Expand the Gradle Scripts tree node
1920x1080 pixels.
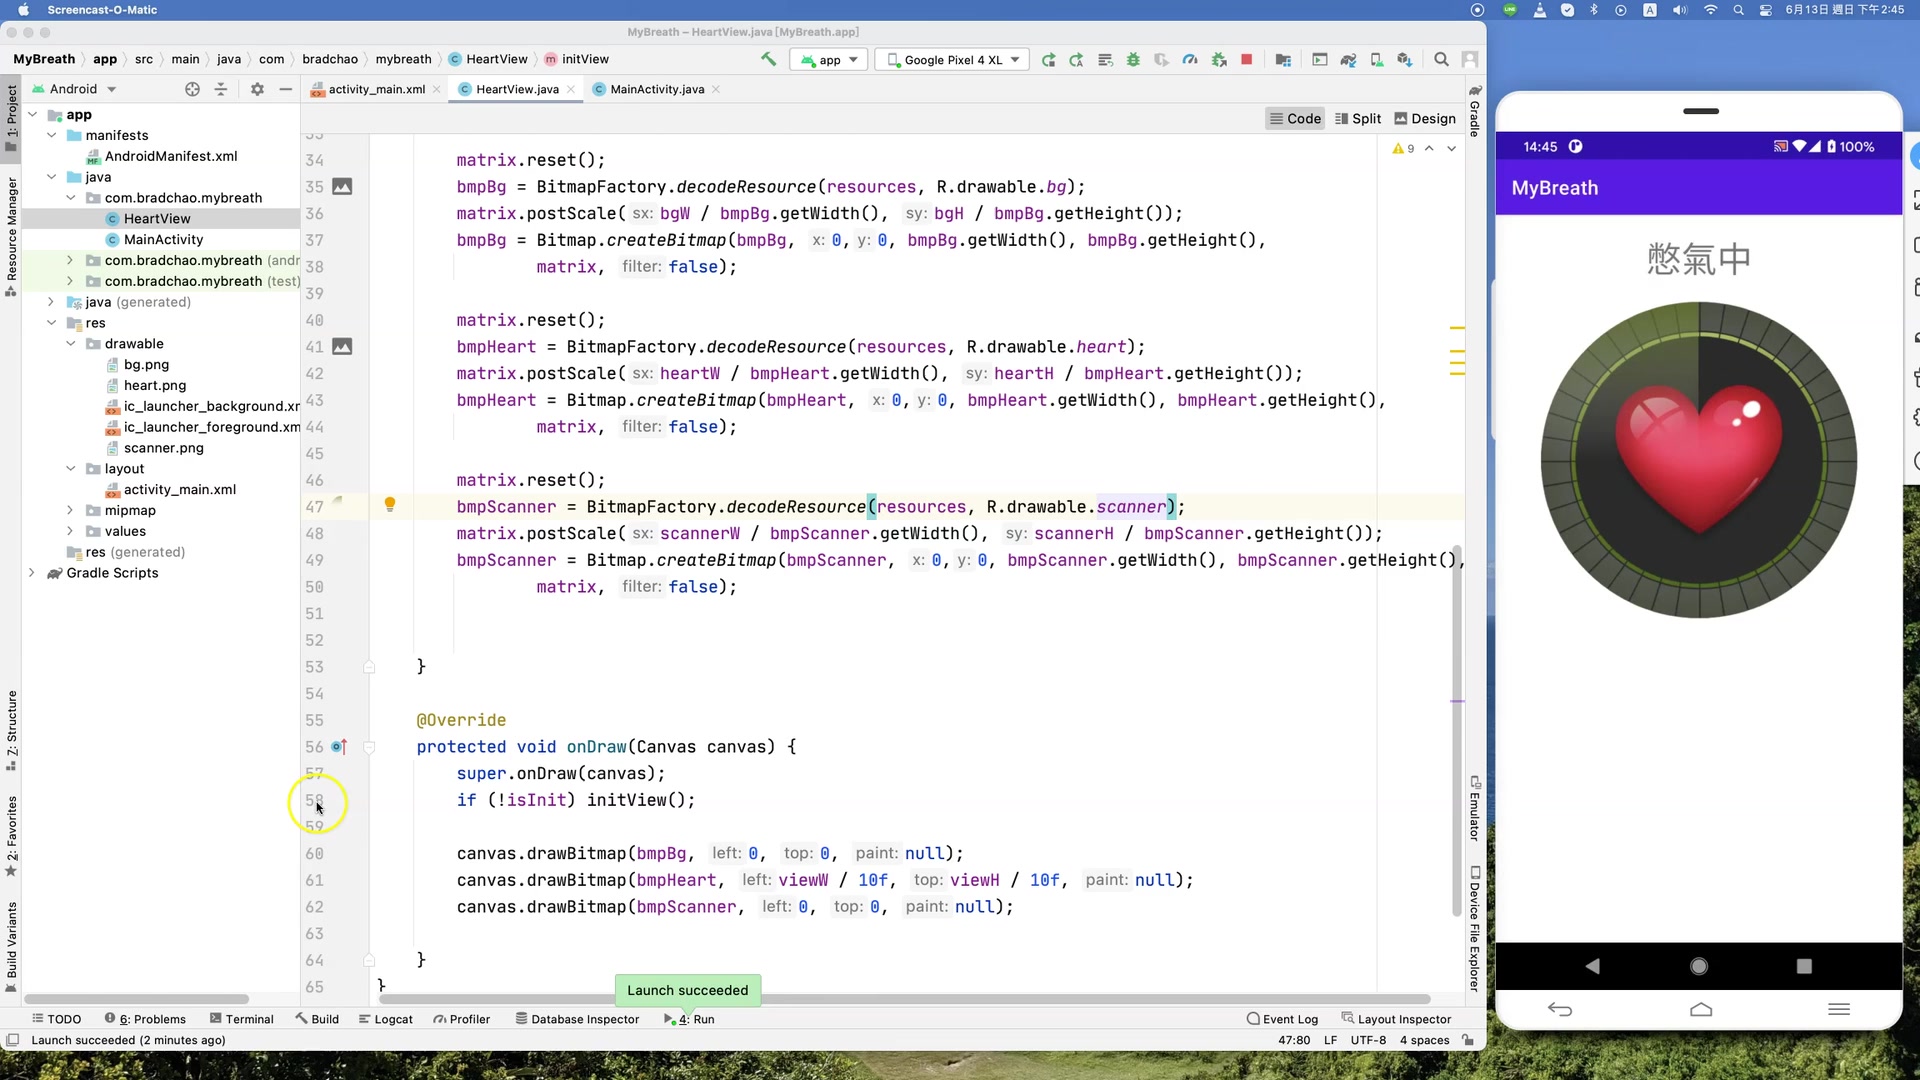tap(32, 573)
